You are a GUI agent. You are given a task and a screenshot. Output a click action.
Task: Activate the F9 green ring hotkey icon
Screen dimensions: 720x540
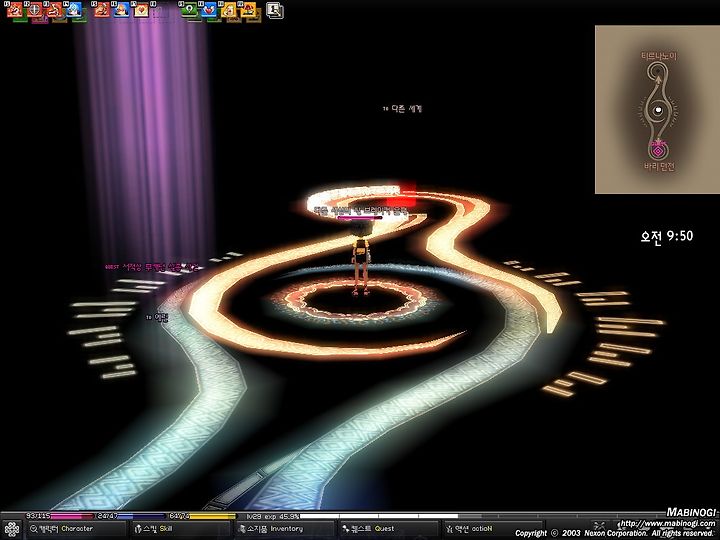coord(189,9)
